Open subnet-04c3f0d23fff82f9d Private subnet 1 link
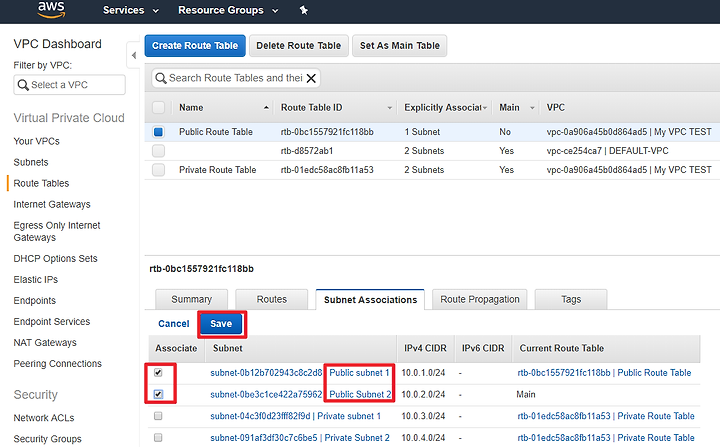 (296, 416)
